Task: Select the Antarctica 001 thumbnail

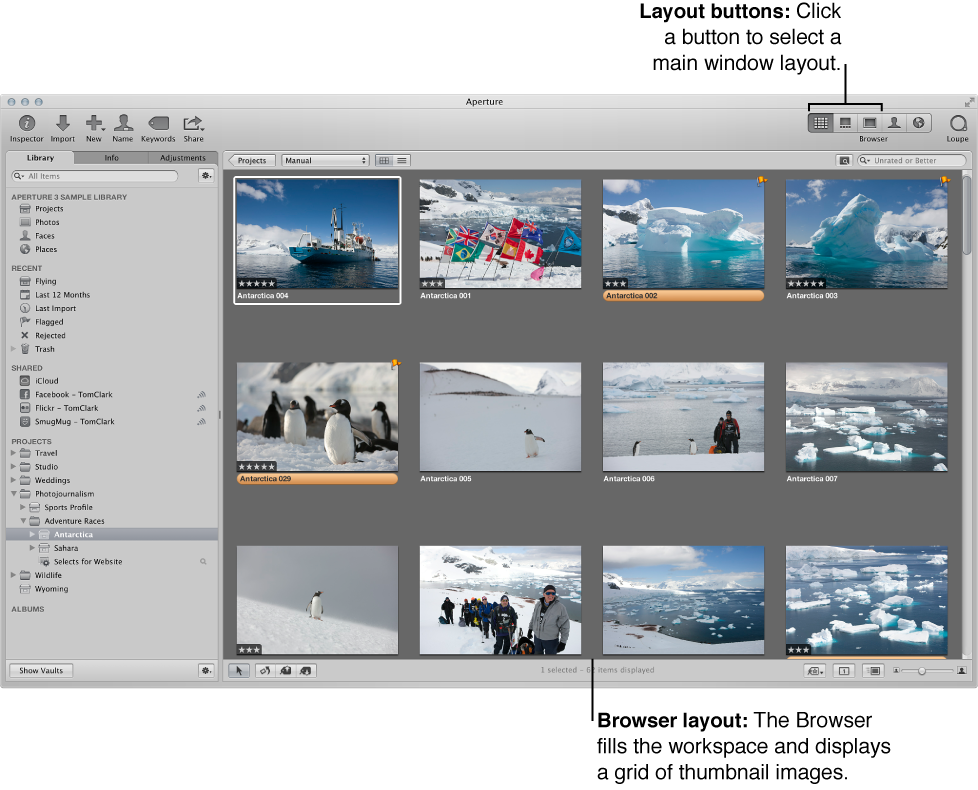Action: pos(500,233)
